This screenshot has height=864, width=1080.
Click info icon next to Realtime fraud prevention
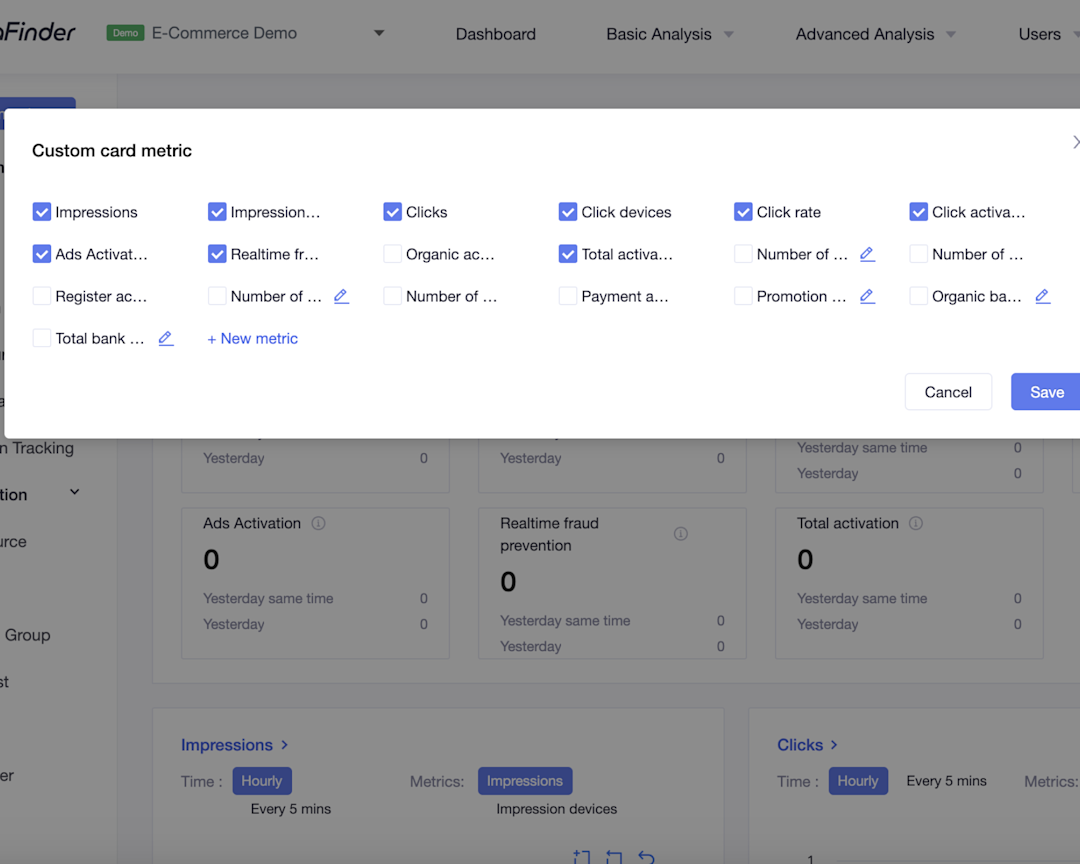click(681, 534)
